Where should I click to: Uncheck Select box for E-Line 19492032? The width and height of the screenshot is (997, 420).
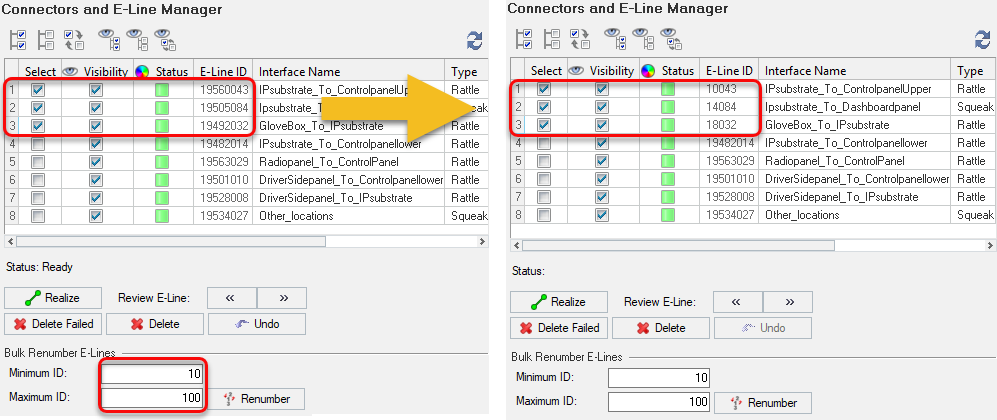(x=38, y=126)
